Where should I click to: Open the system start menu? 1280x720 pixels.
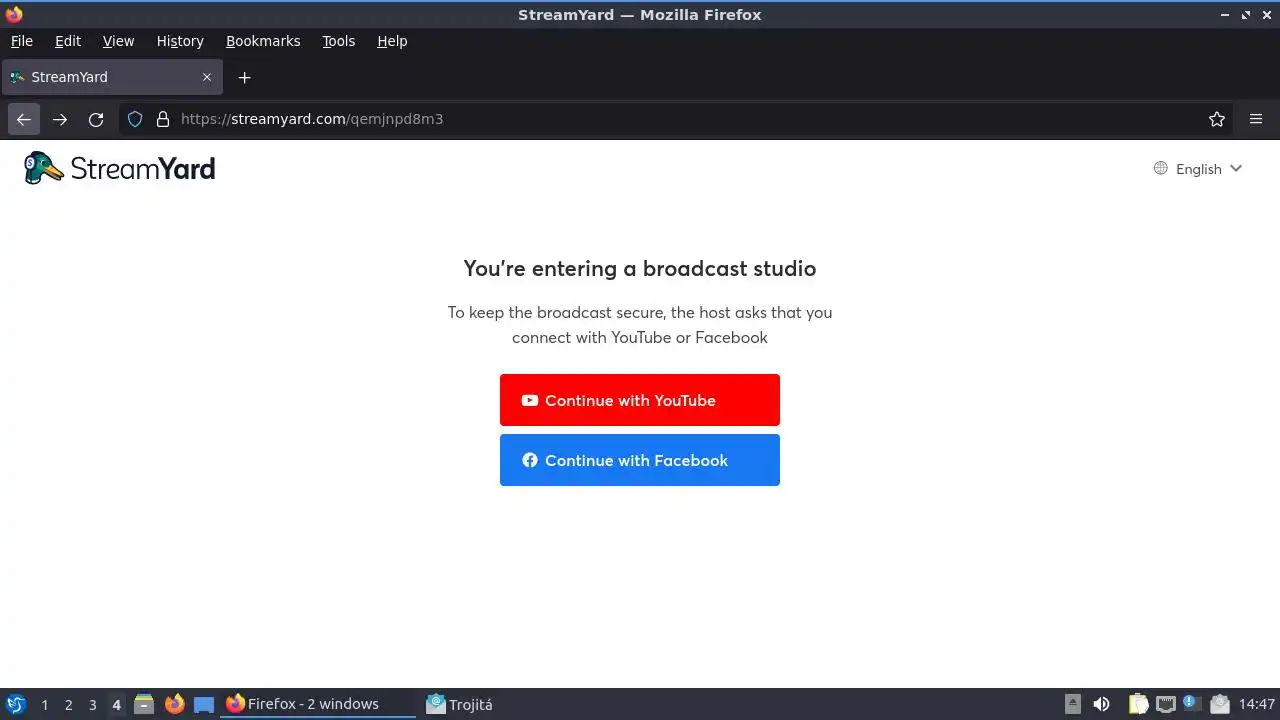(x=16, y=704)
